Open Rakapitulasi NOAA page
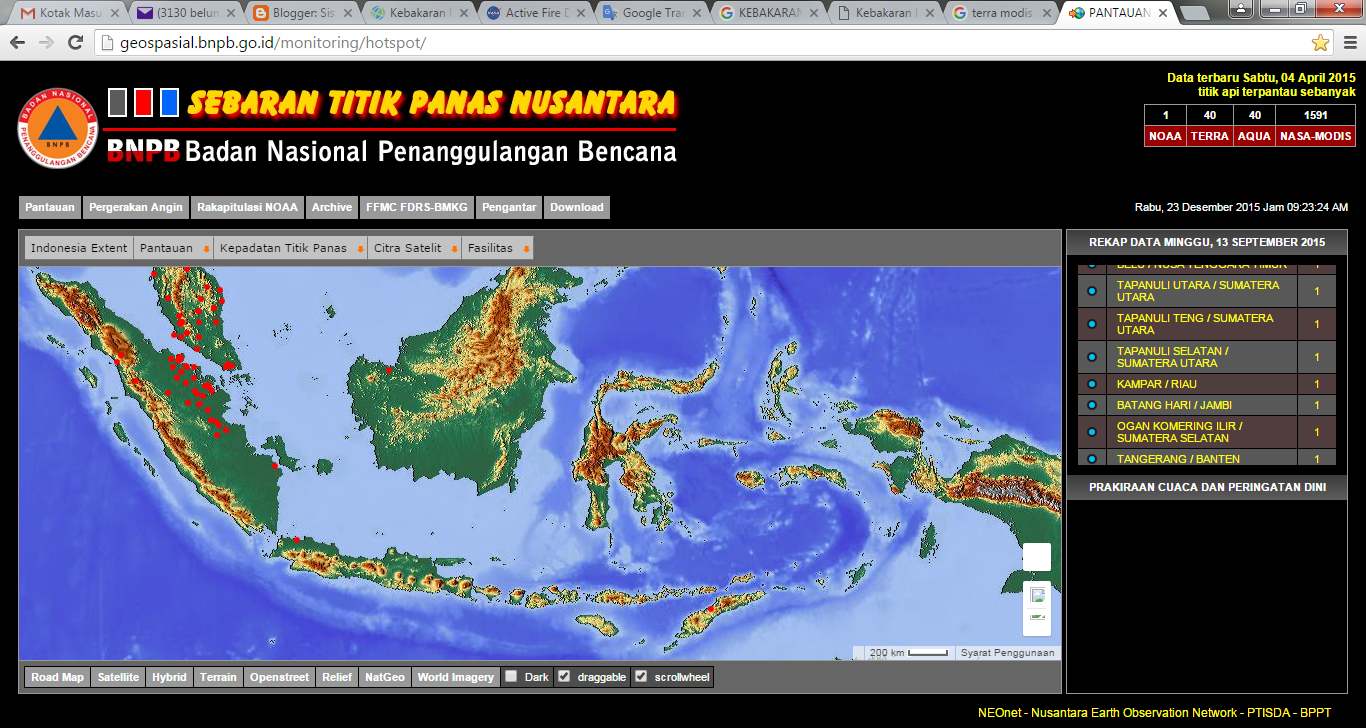The image size is (1366, 728). [247, 207]
